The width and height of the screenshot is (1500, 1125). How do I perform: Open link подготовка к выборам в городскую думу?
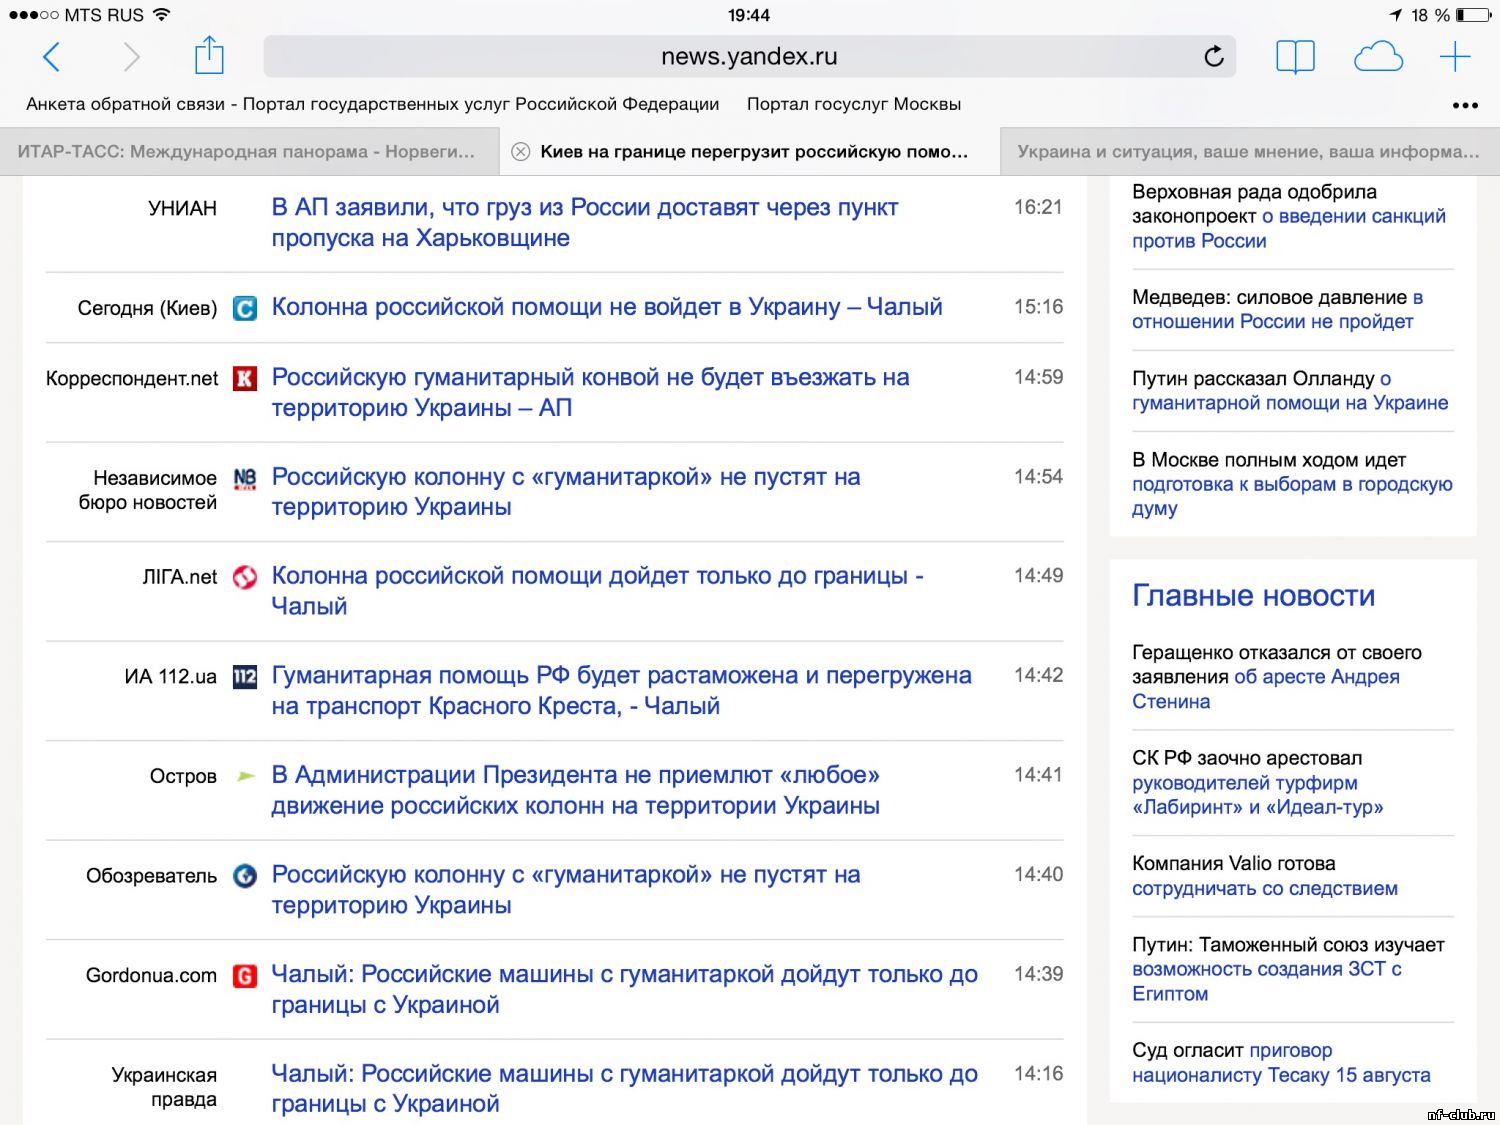coord(1292,496)
